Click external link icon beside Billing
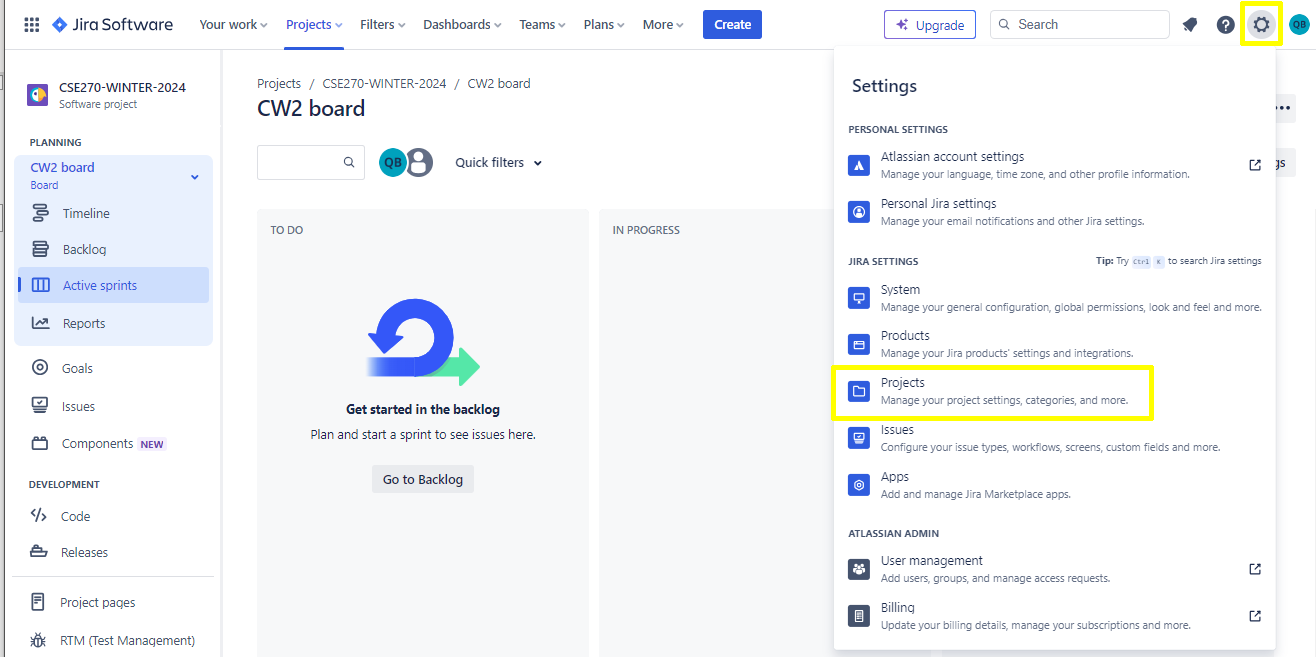Screen dimensions: 1316x657 pos(1255,616)
